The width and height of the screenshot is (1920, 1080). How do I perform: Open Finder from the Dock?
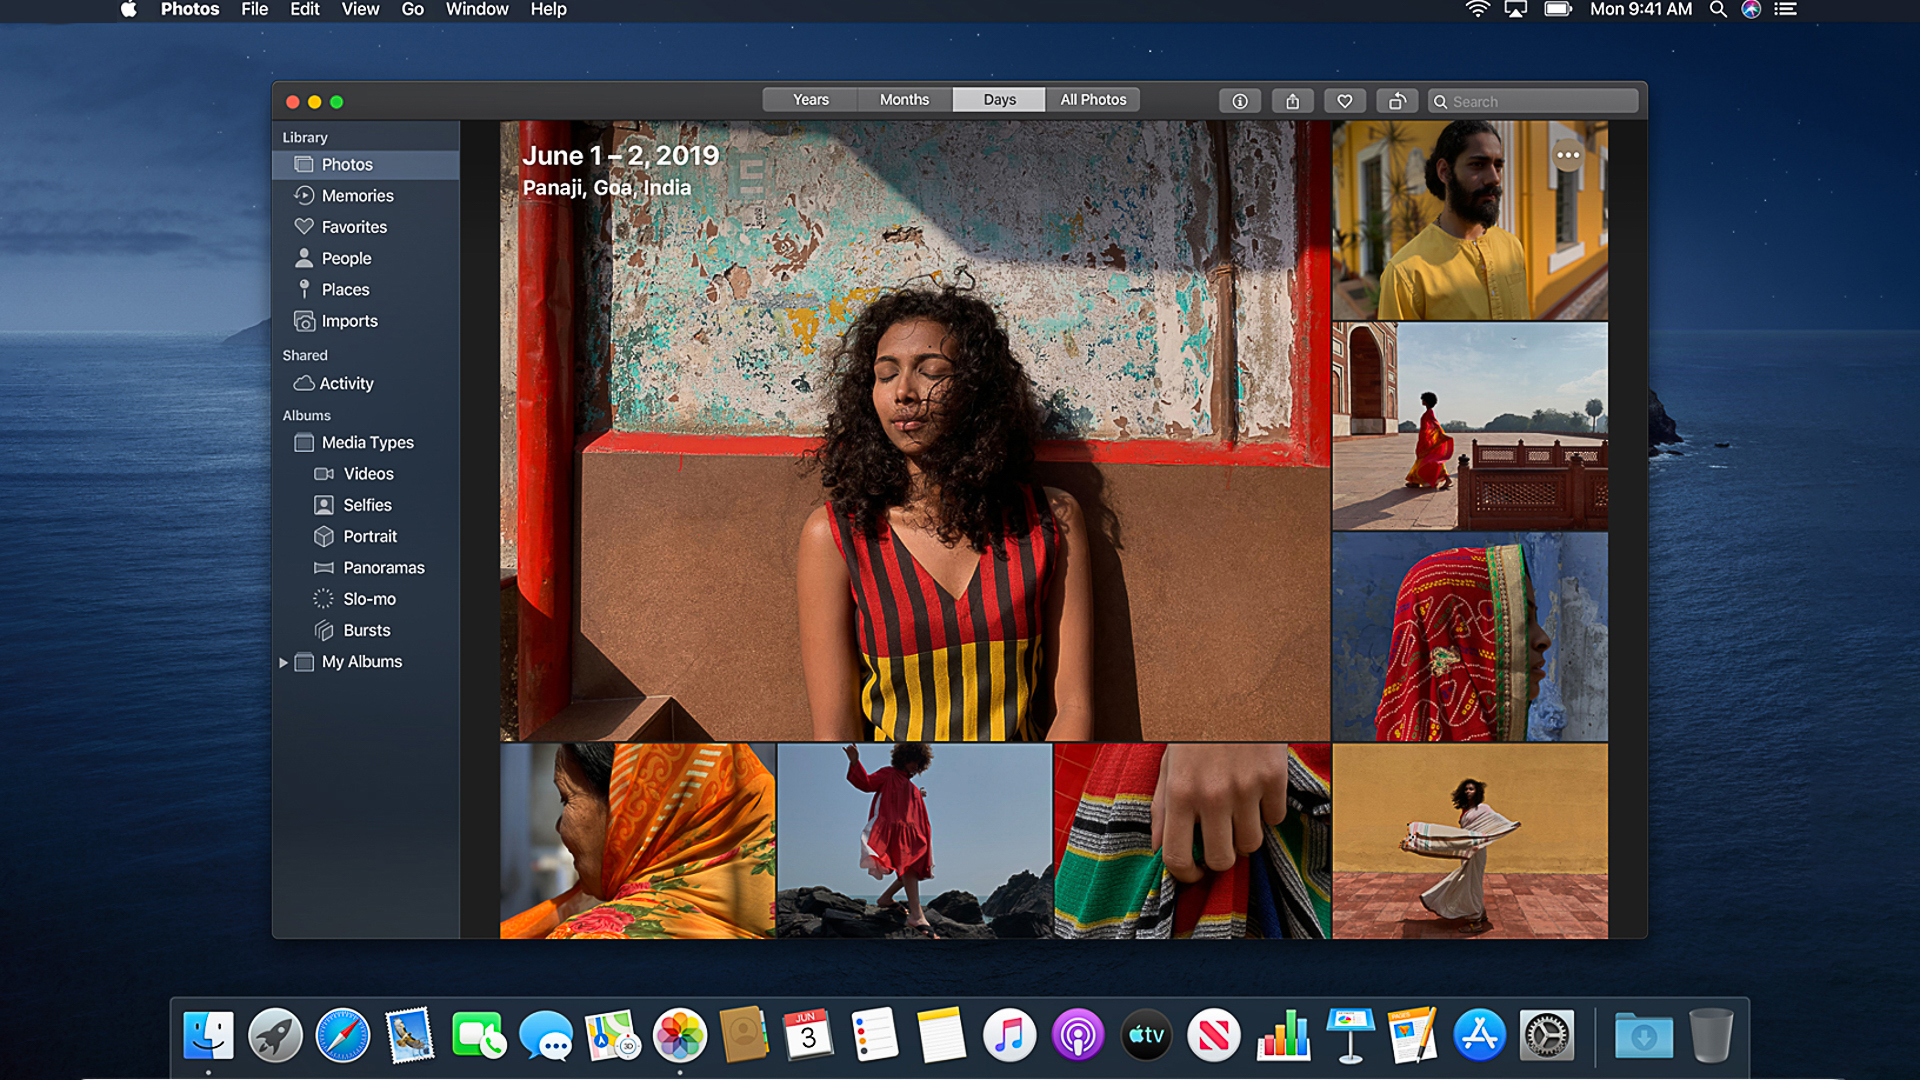click(208, 1035)
